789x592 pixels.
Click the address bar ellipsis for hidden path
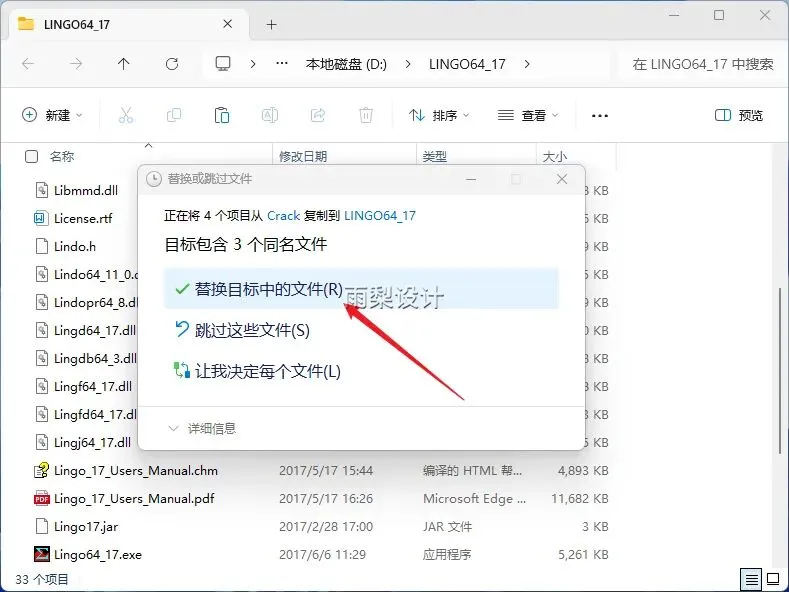[282, 63]
